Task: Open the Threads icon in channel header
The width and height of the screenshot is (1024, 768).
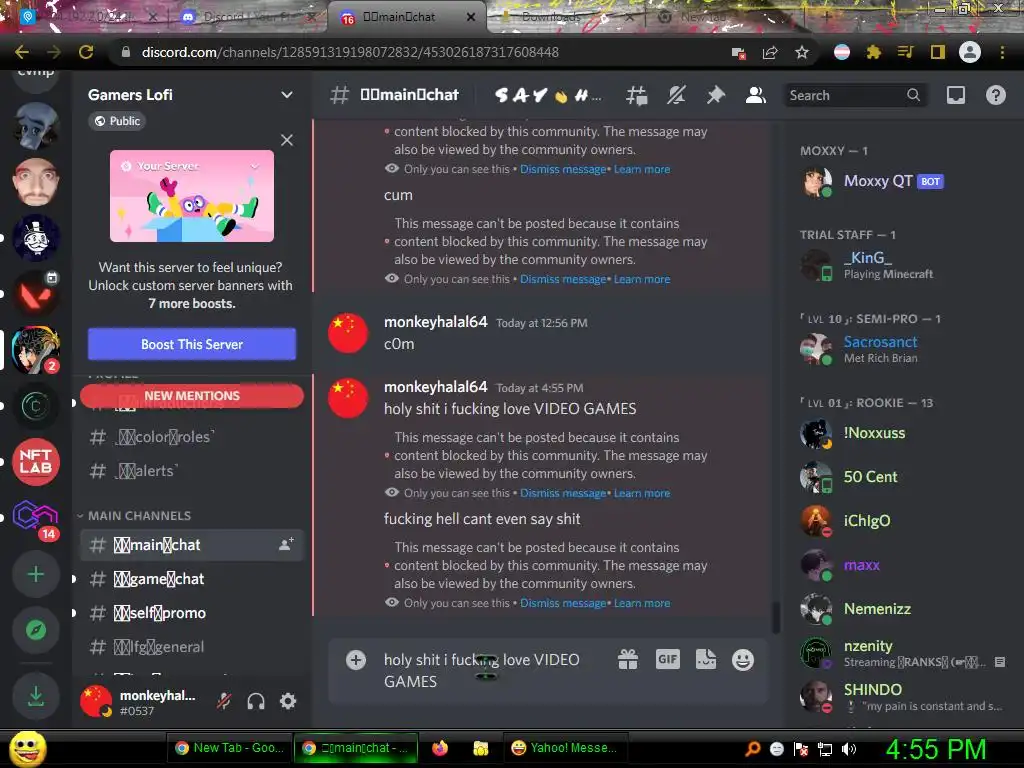Action: click(x=637, y=95)
